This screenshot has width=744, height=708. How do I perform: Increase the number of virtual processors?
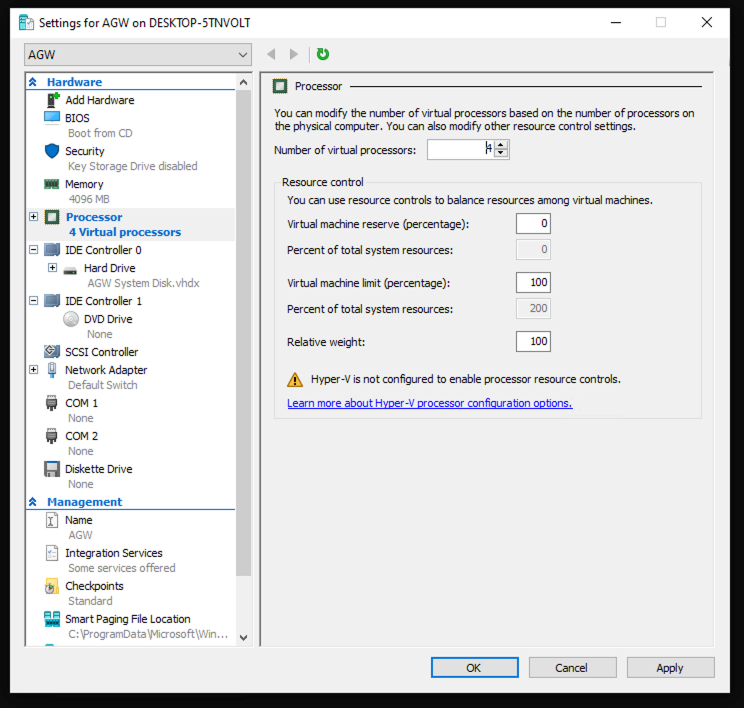502,145
